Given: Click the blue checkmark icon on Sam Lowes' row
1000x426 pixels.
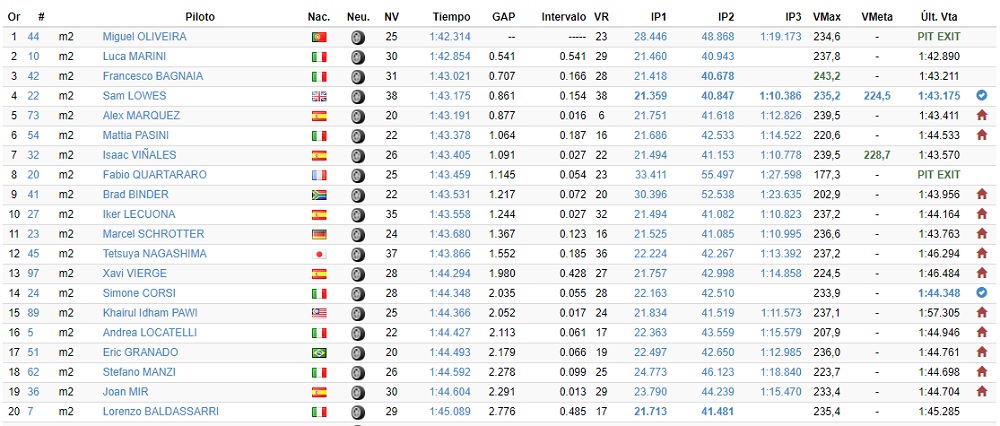Looking at the screenshot, I should click(x=981, y=96).
